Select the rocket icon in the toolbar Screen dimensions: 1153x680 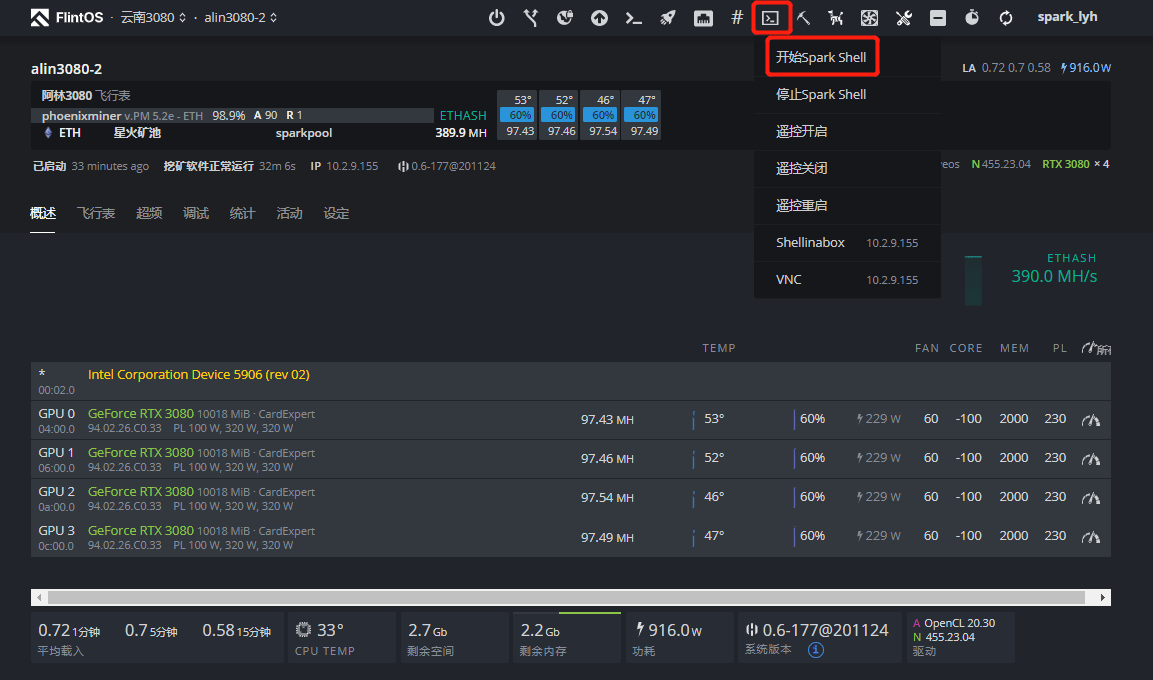pos(667,17)
